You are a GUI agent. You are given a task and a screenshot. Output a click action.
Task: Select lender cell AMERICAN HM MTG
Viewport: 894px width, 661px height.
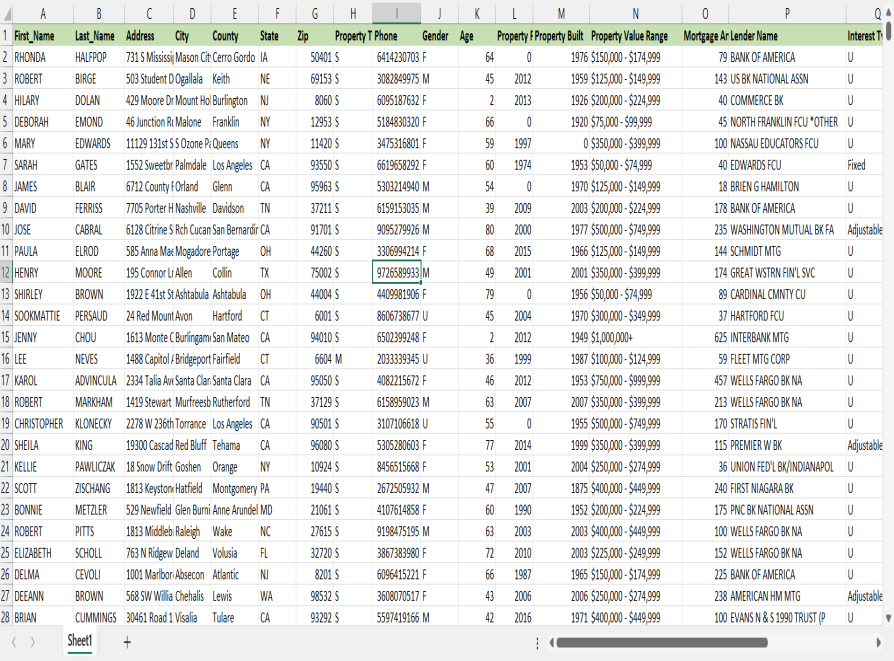[787, 596]
